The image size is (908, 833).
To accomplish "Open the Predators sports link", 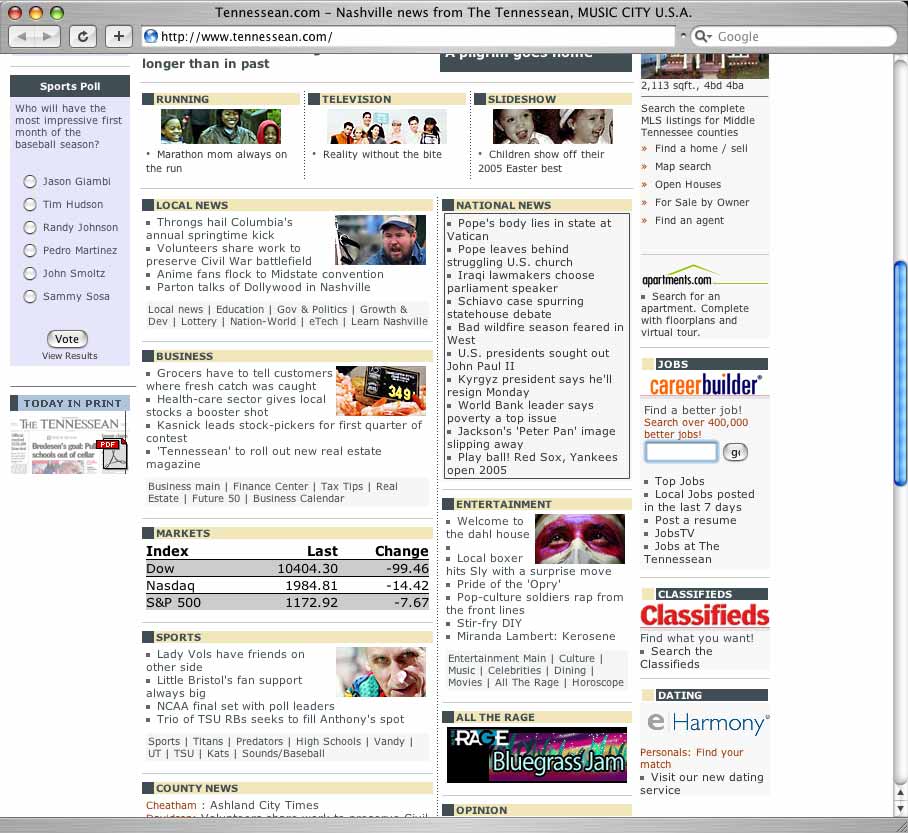I will click(x=259, y=741).
